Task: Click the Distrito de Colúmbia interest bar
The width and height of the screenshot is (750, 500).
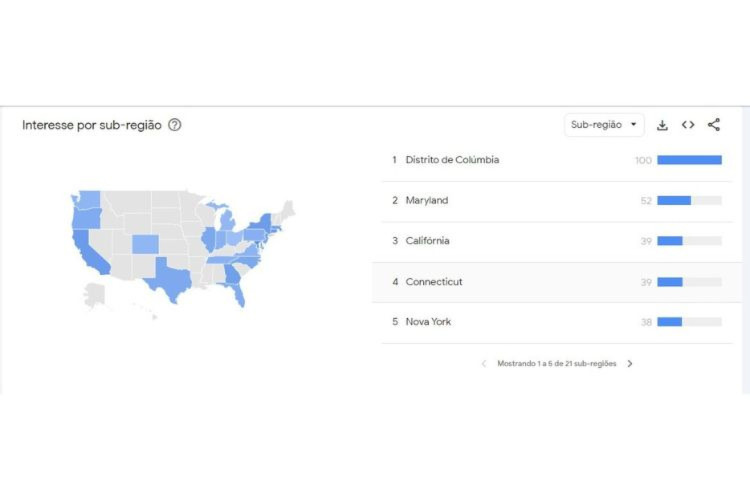Action: point(689,160)
